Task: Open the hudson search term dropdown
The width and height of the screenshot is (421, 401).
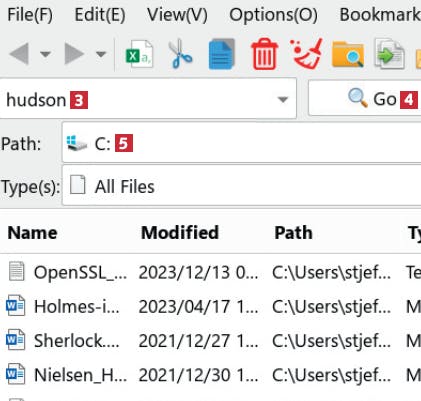Action: tap(283, 99)
